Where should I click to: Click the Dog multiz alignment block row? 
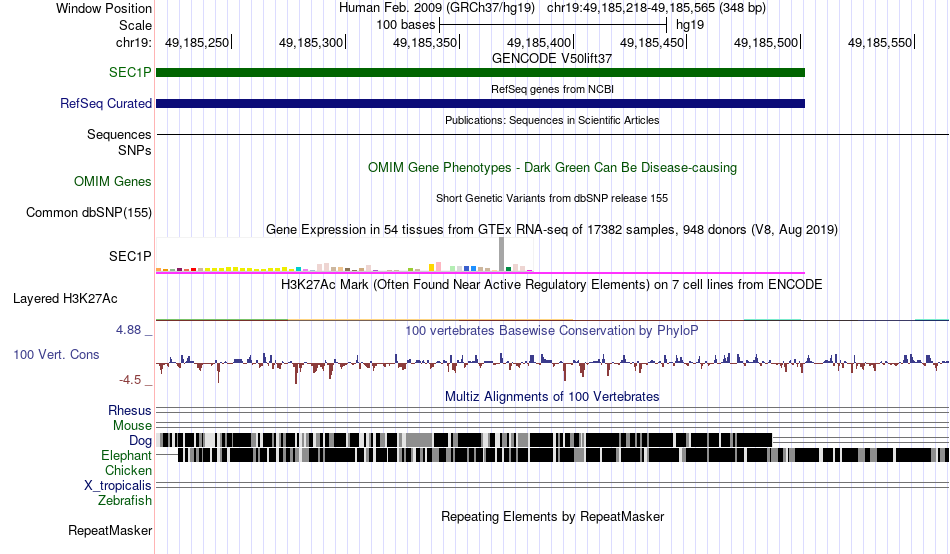click(x=464, y=440)
